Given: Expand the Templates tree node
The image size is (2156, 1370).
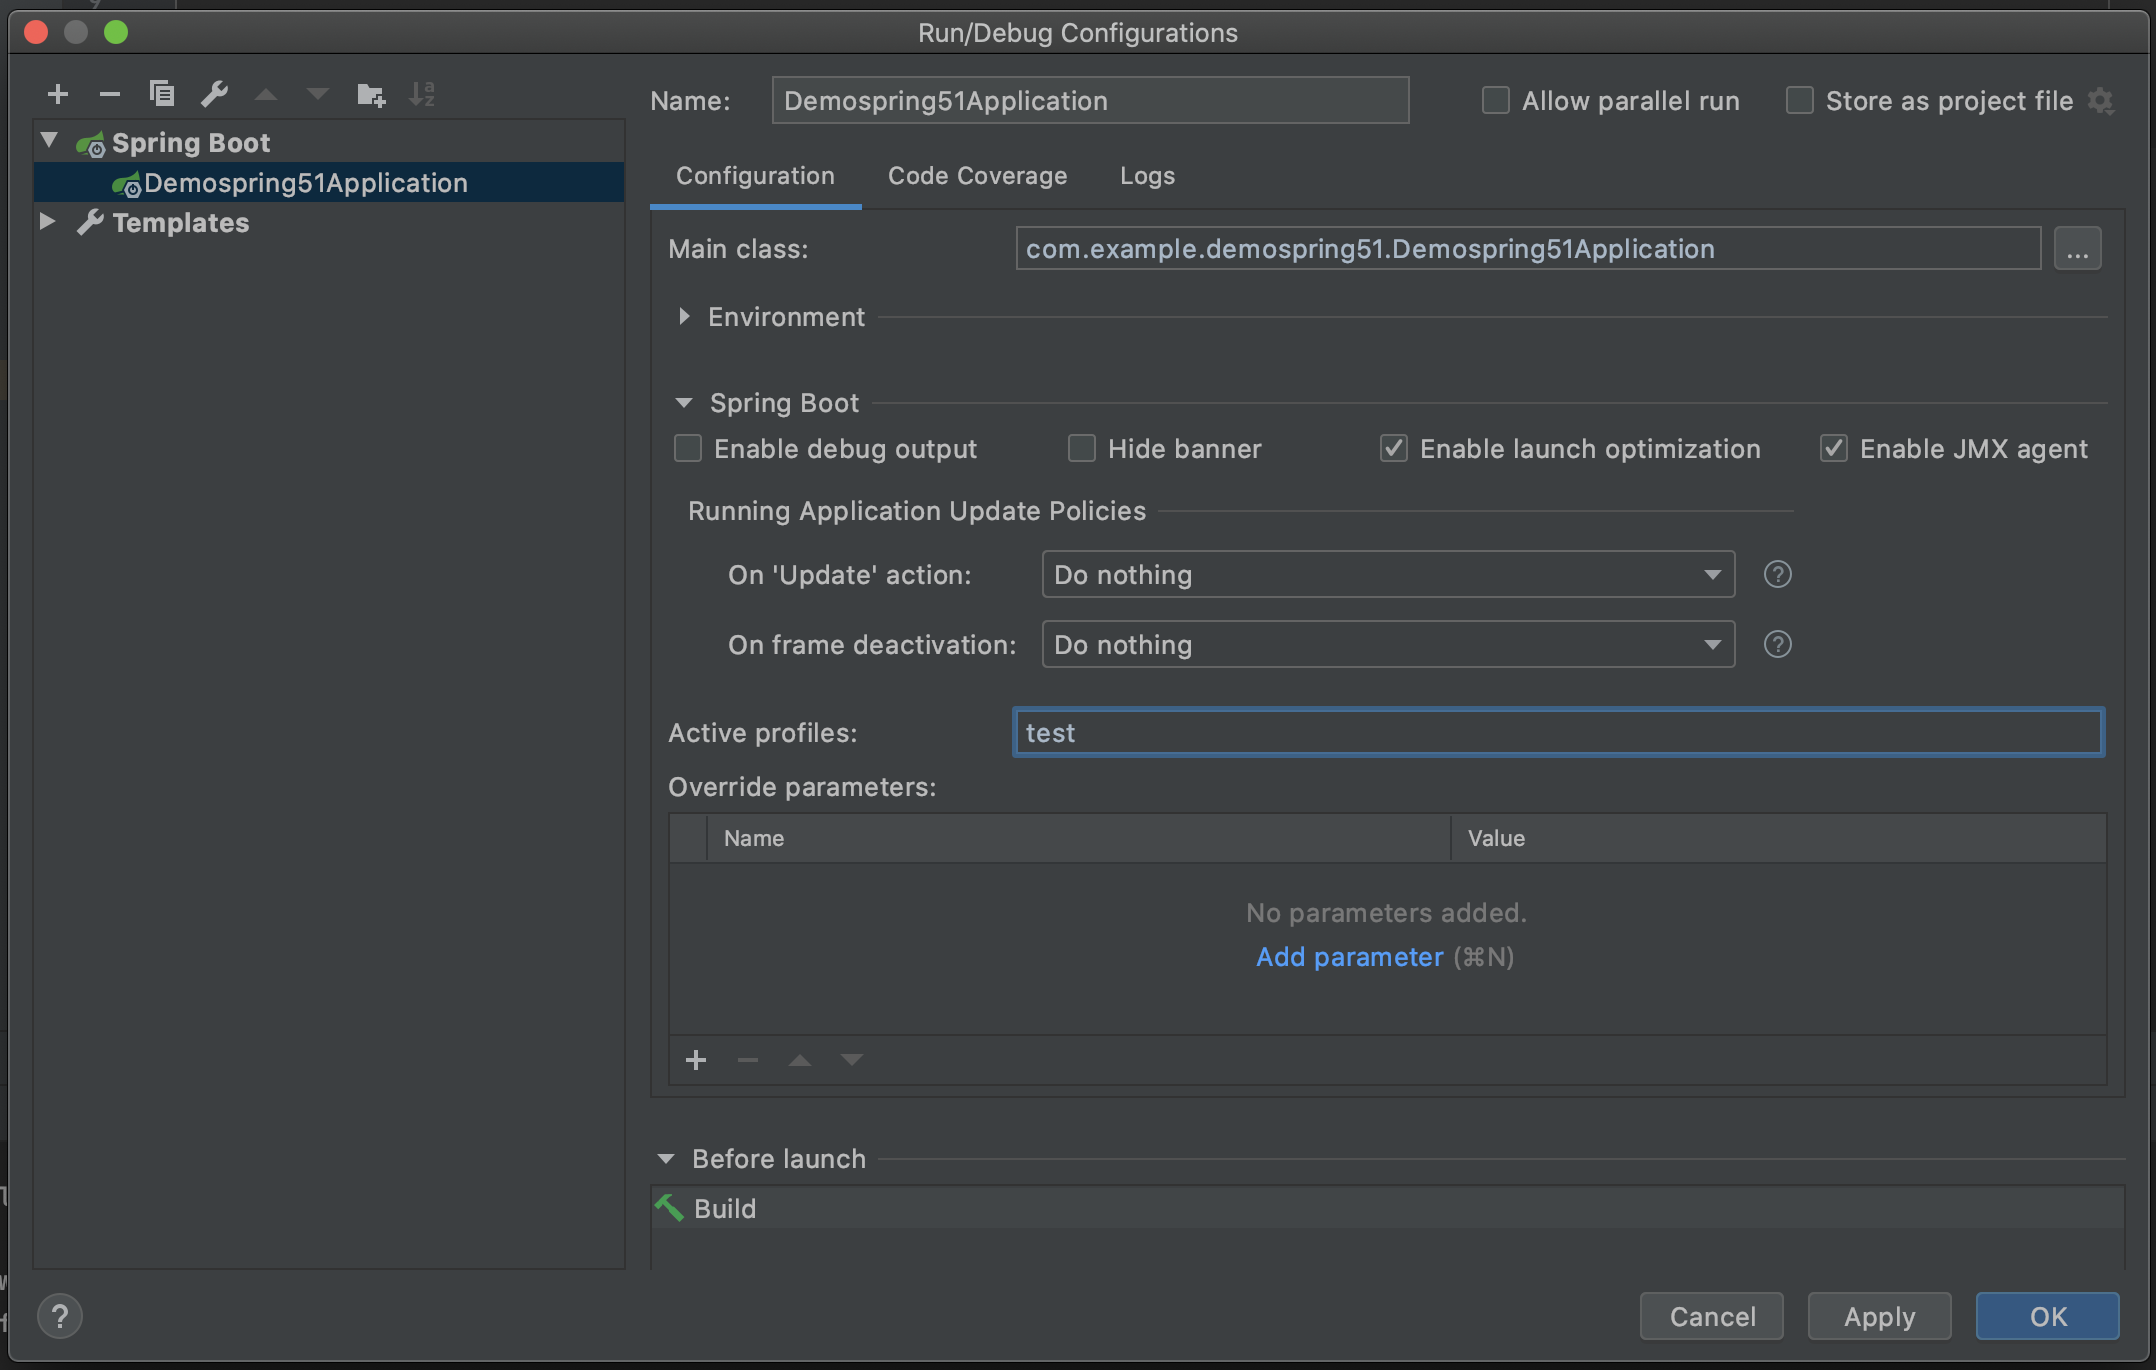Looking at the screenshot, I should coord(47,221).
